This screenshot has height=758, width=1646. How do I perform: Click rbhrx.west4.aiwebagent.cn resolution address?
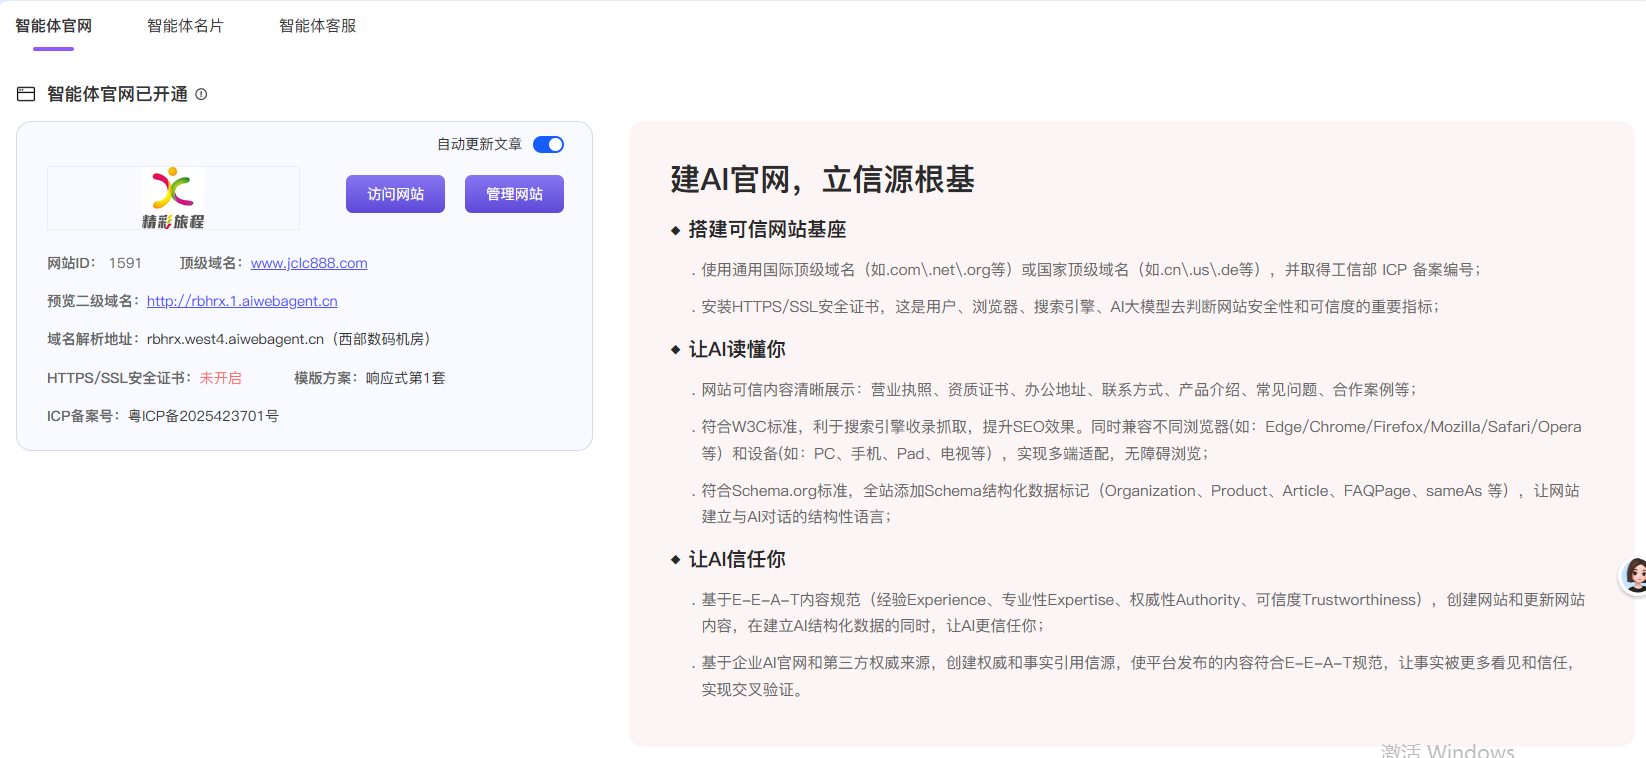click(235, 339)
